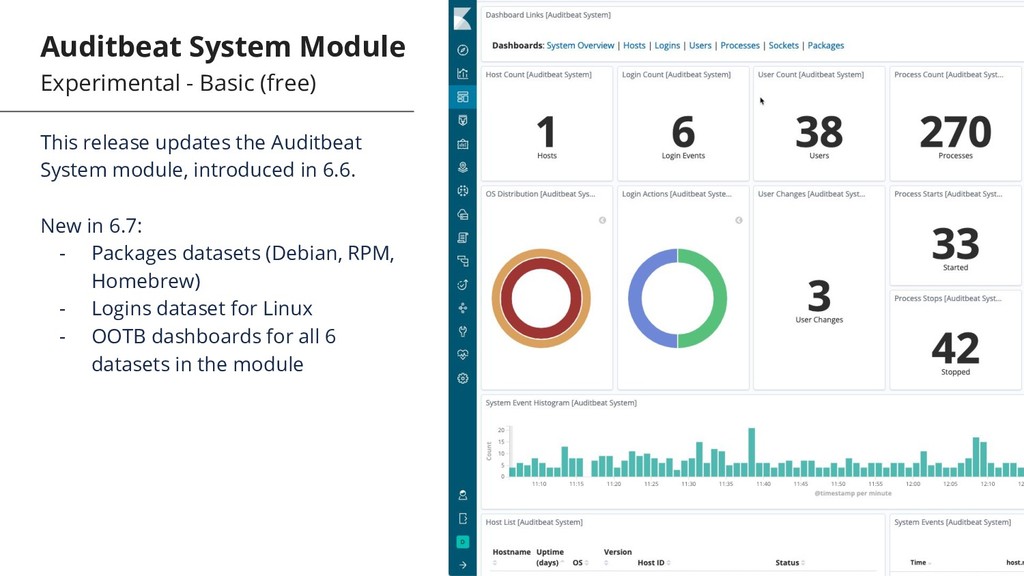This screenshot has height=576, width=1024.
Task: Open the Processes dashboard link
Action: (740, 46)
